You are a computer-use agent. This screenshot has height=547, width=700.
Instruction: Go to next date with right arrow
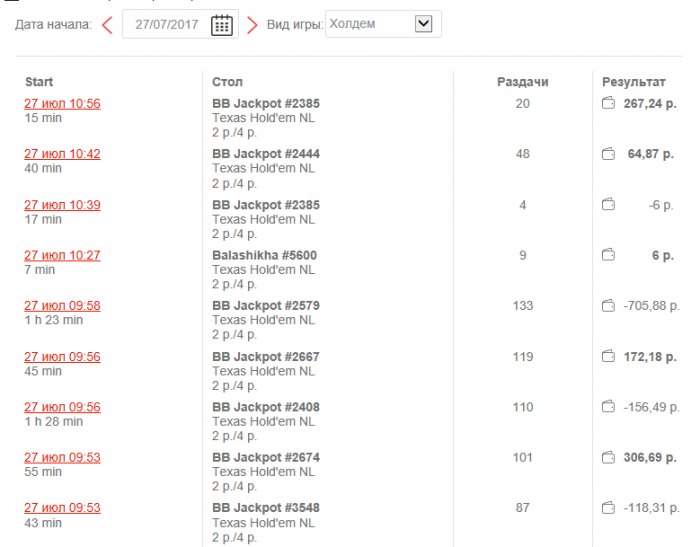click(x=252, y=25)
